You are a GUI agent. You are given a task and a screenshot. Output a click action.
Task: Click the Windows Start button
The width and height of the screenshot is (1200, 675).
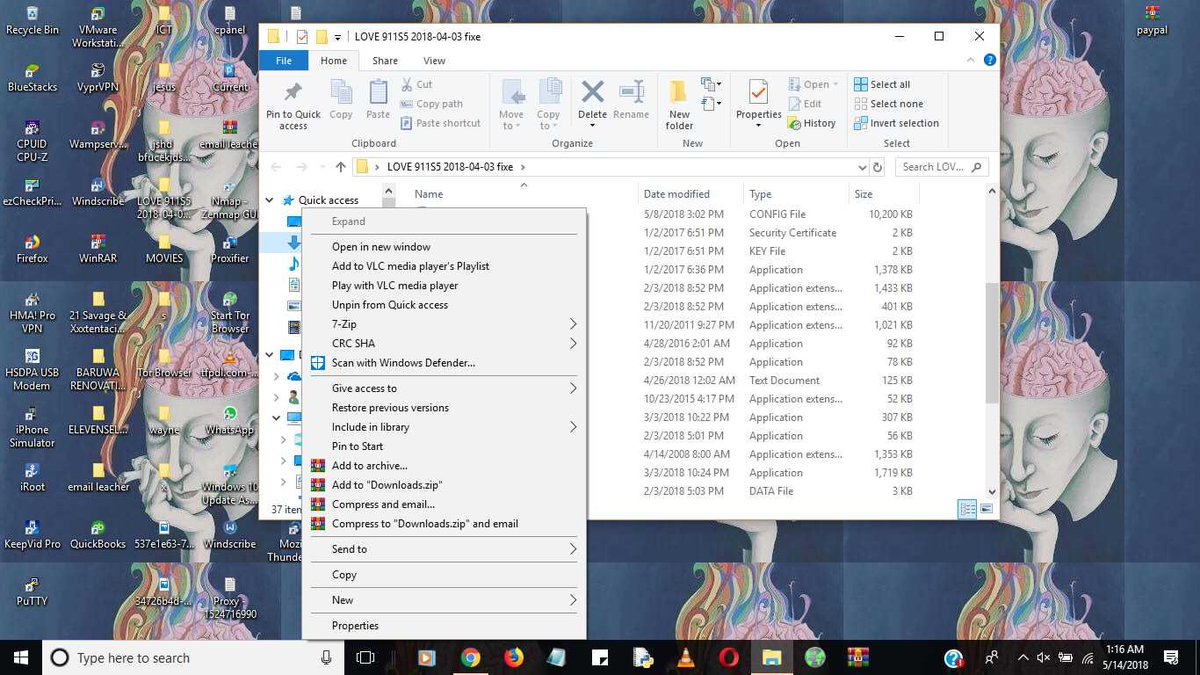click(20, 657)
